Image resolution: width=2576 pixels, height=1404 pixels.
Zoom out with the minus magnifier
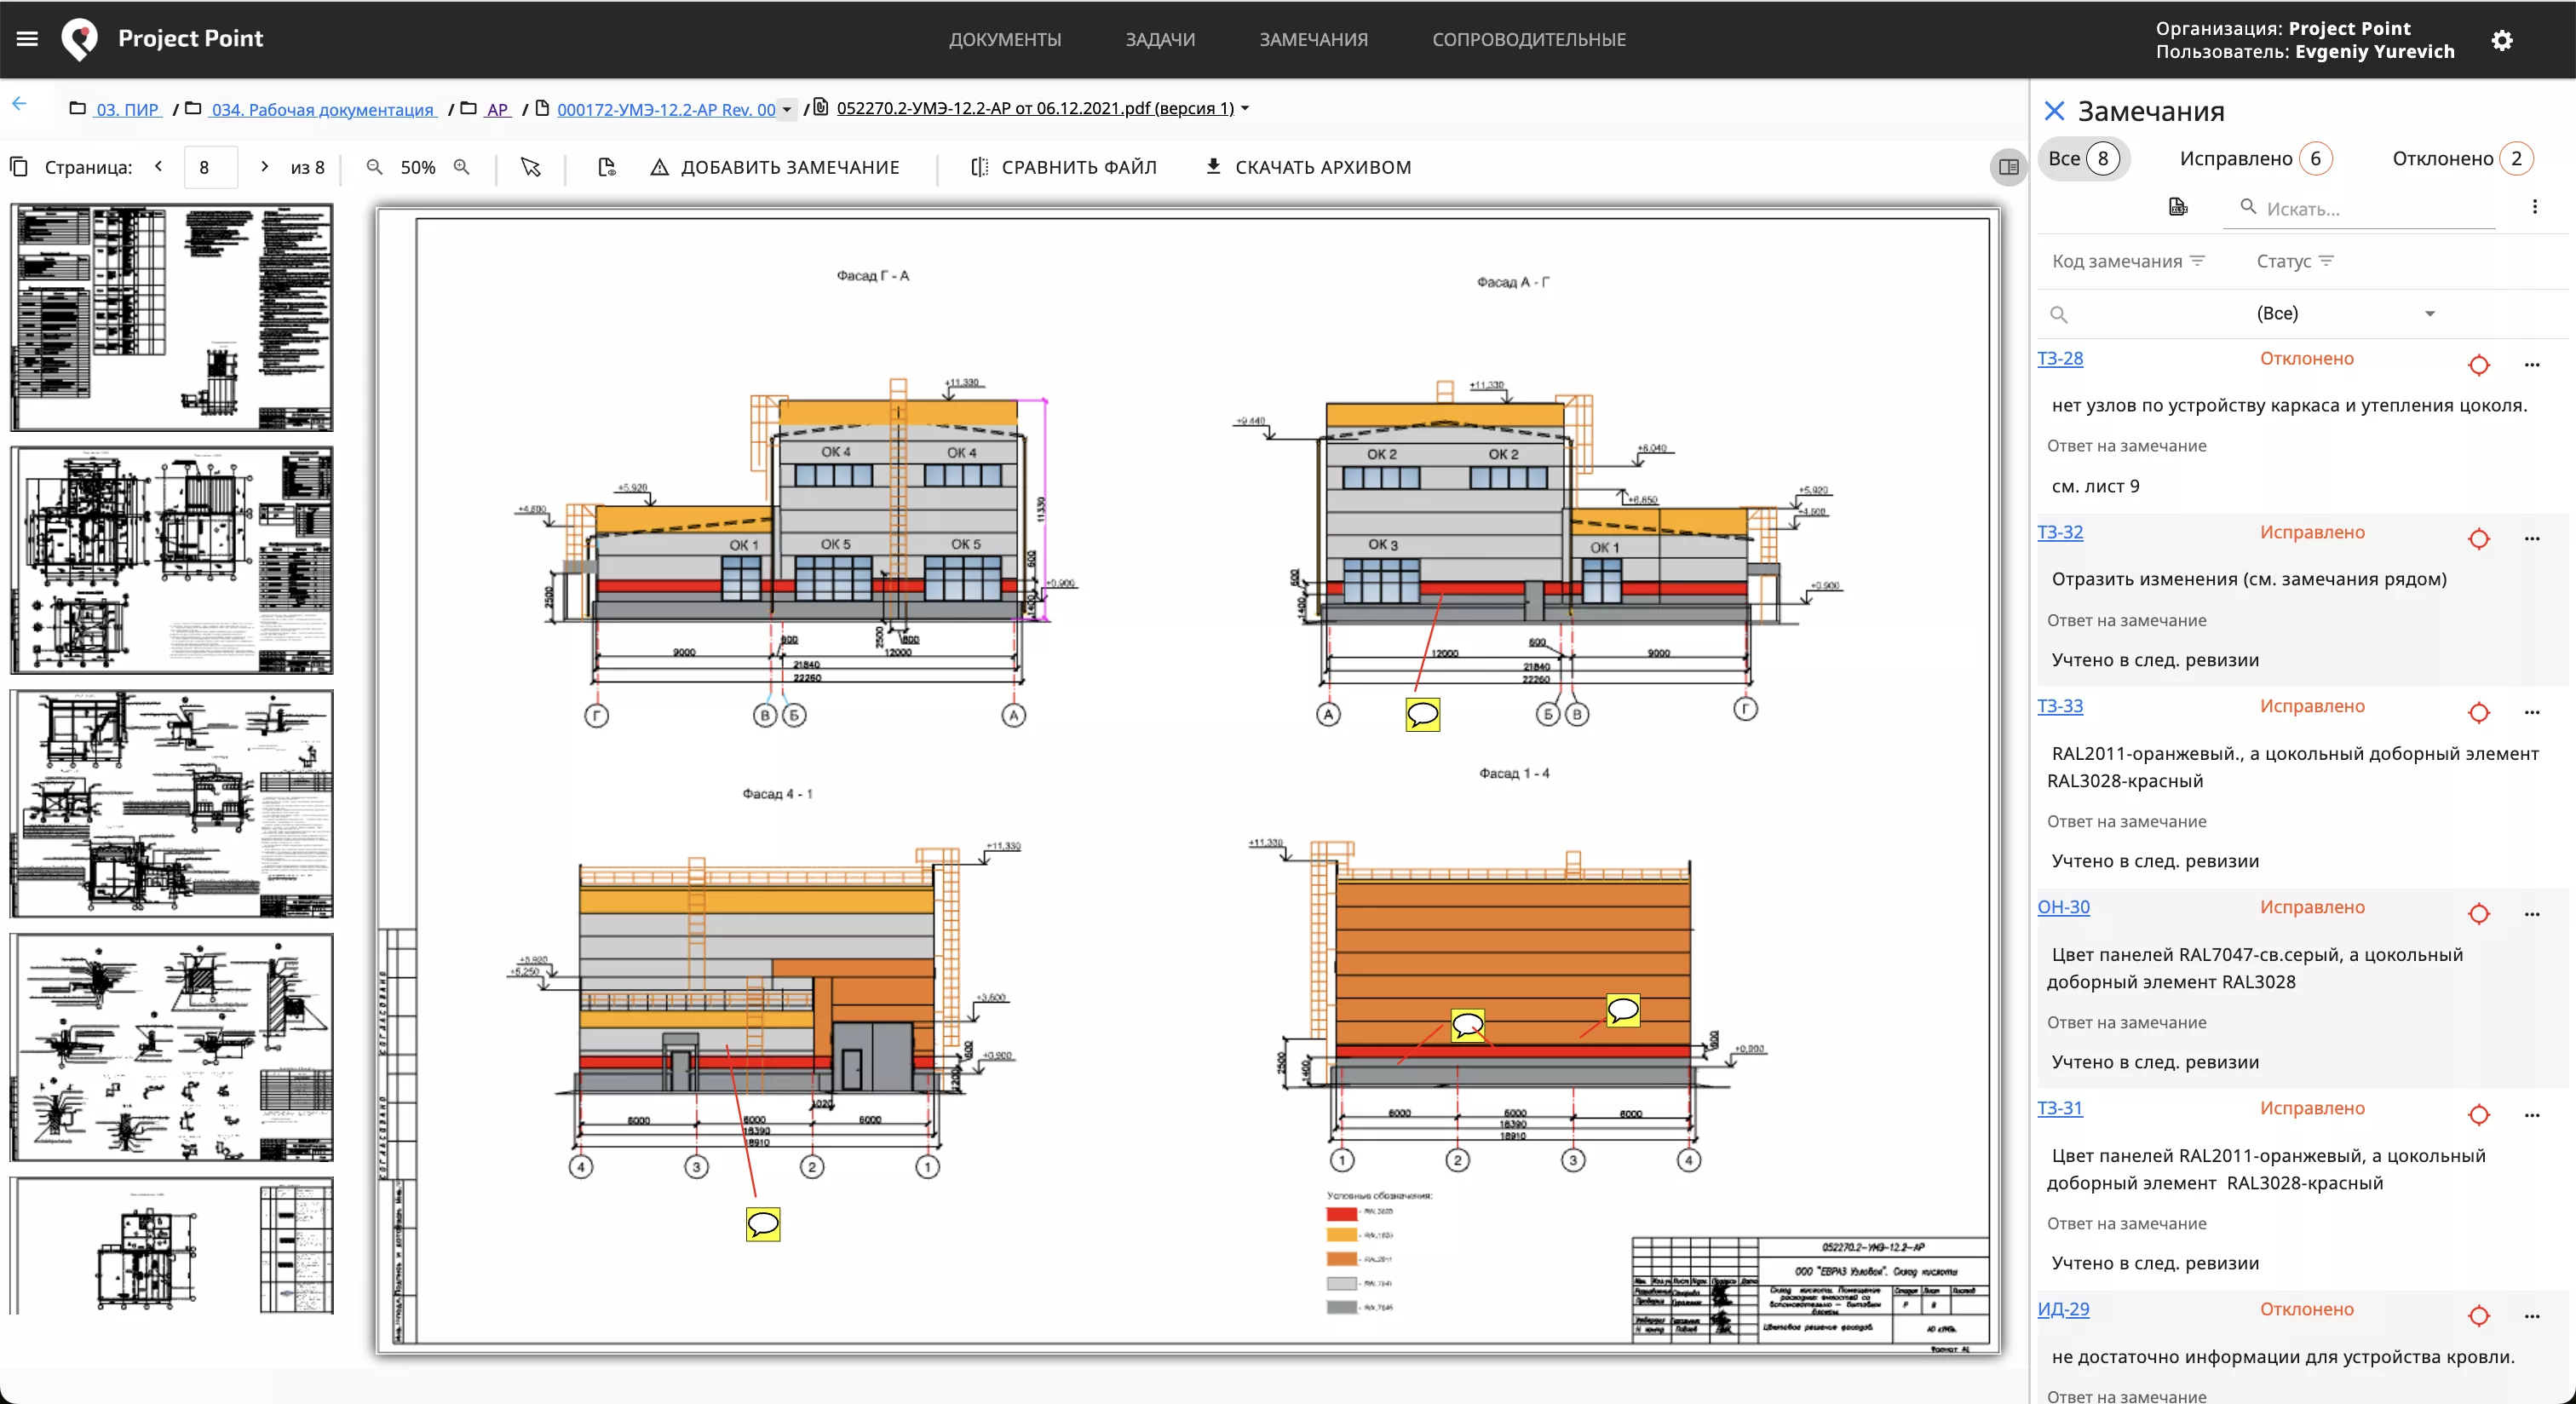[x=374, y=167]
